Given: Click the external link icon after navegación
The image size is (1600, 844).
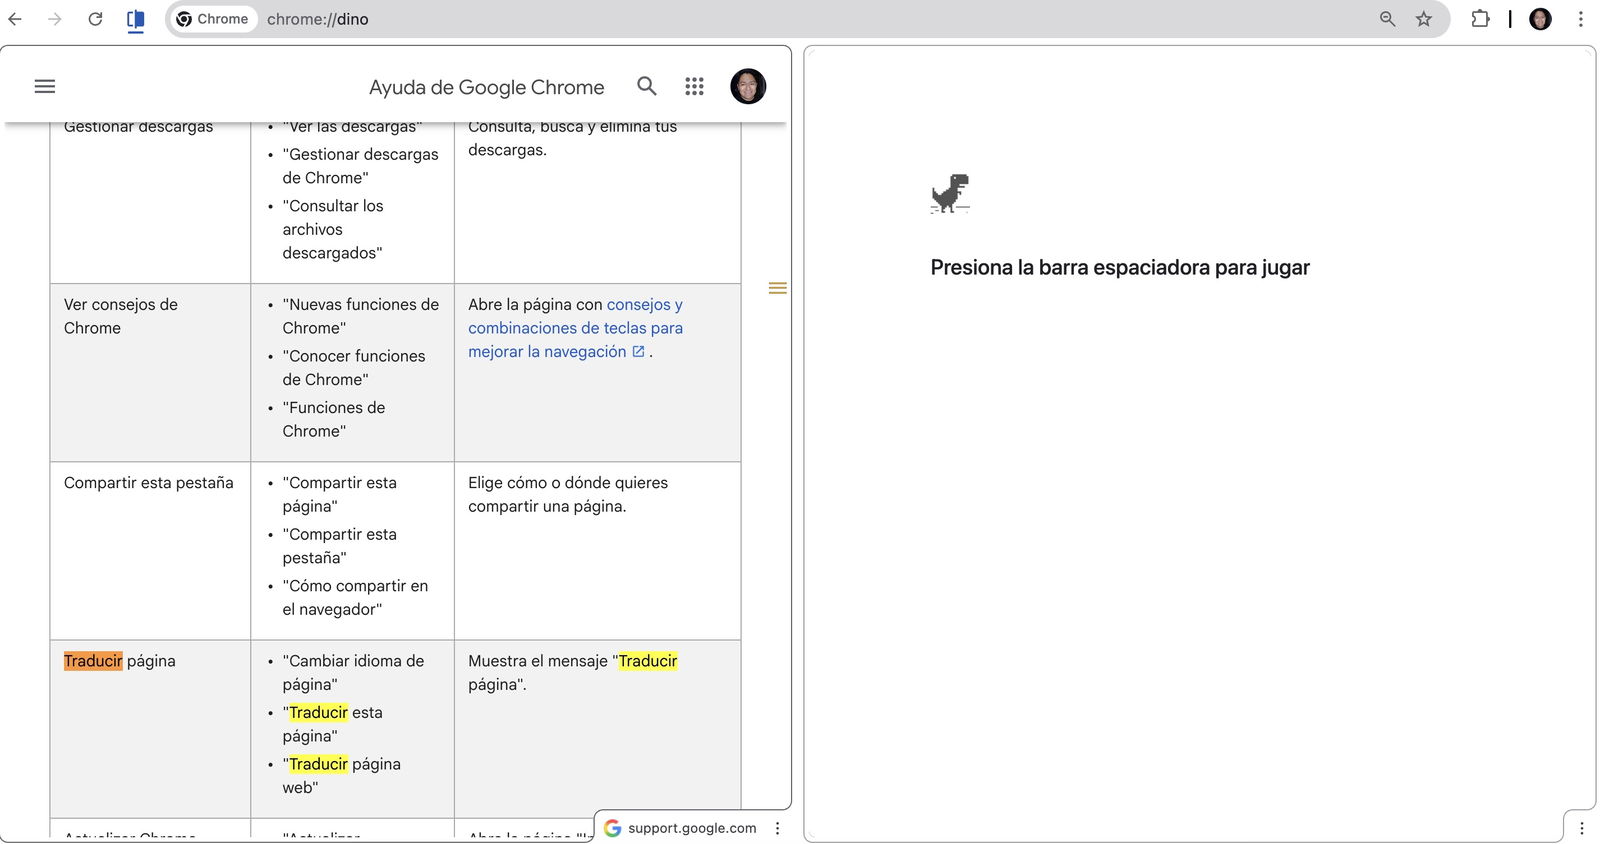Looking at the screenshot, I should [639, 352].
